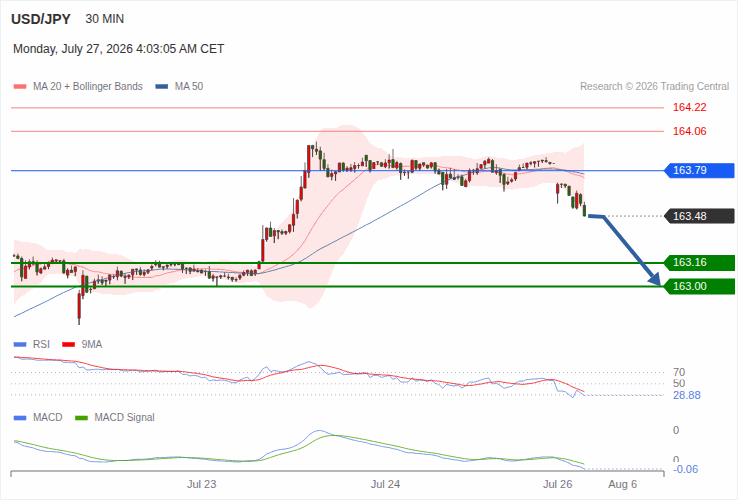This screenshot has width=738, height=500.
Task: Select the 163.79 pivot price tag
Action: click(699, 170)
